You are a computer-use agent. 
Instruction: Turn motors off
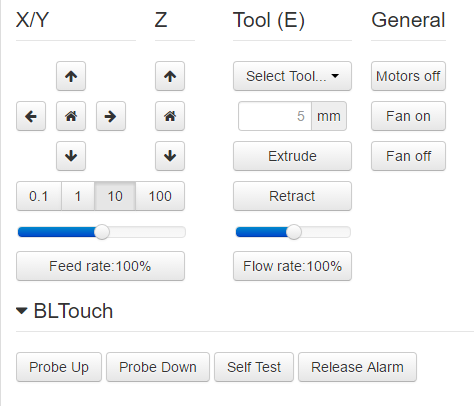point(408,76)
